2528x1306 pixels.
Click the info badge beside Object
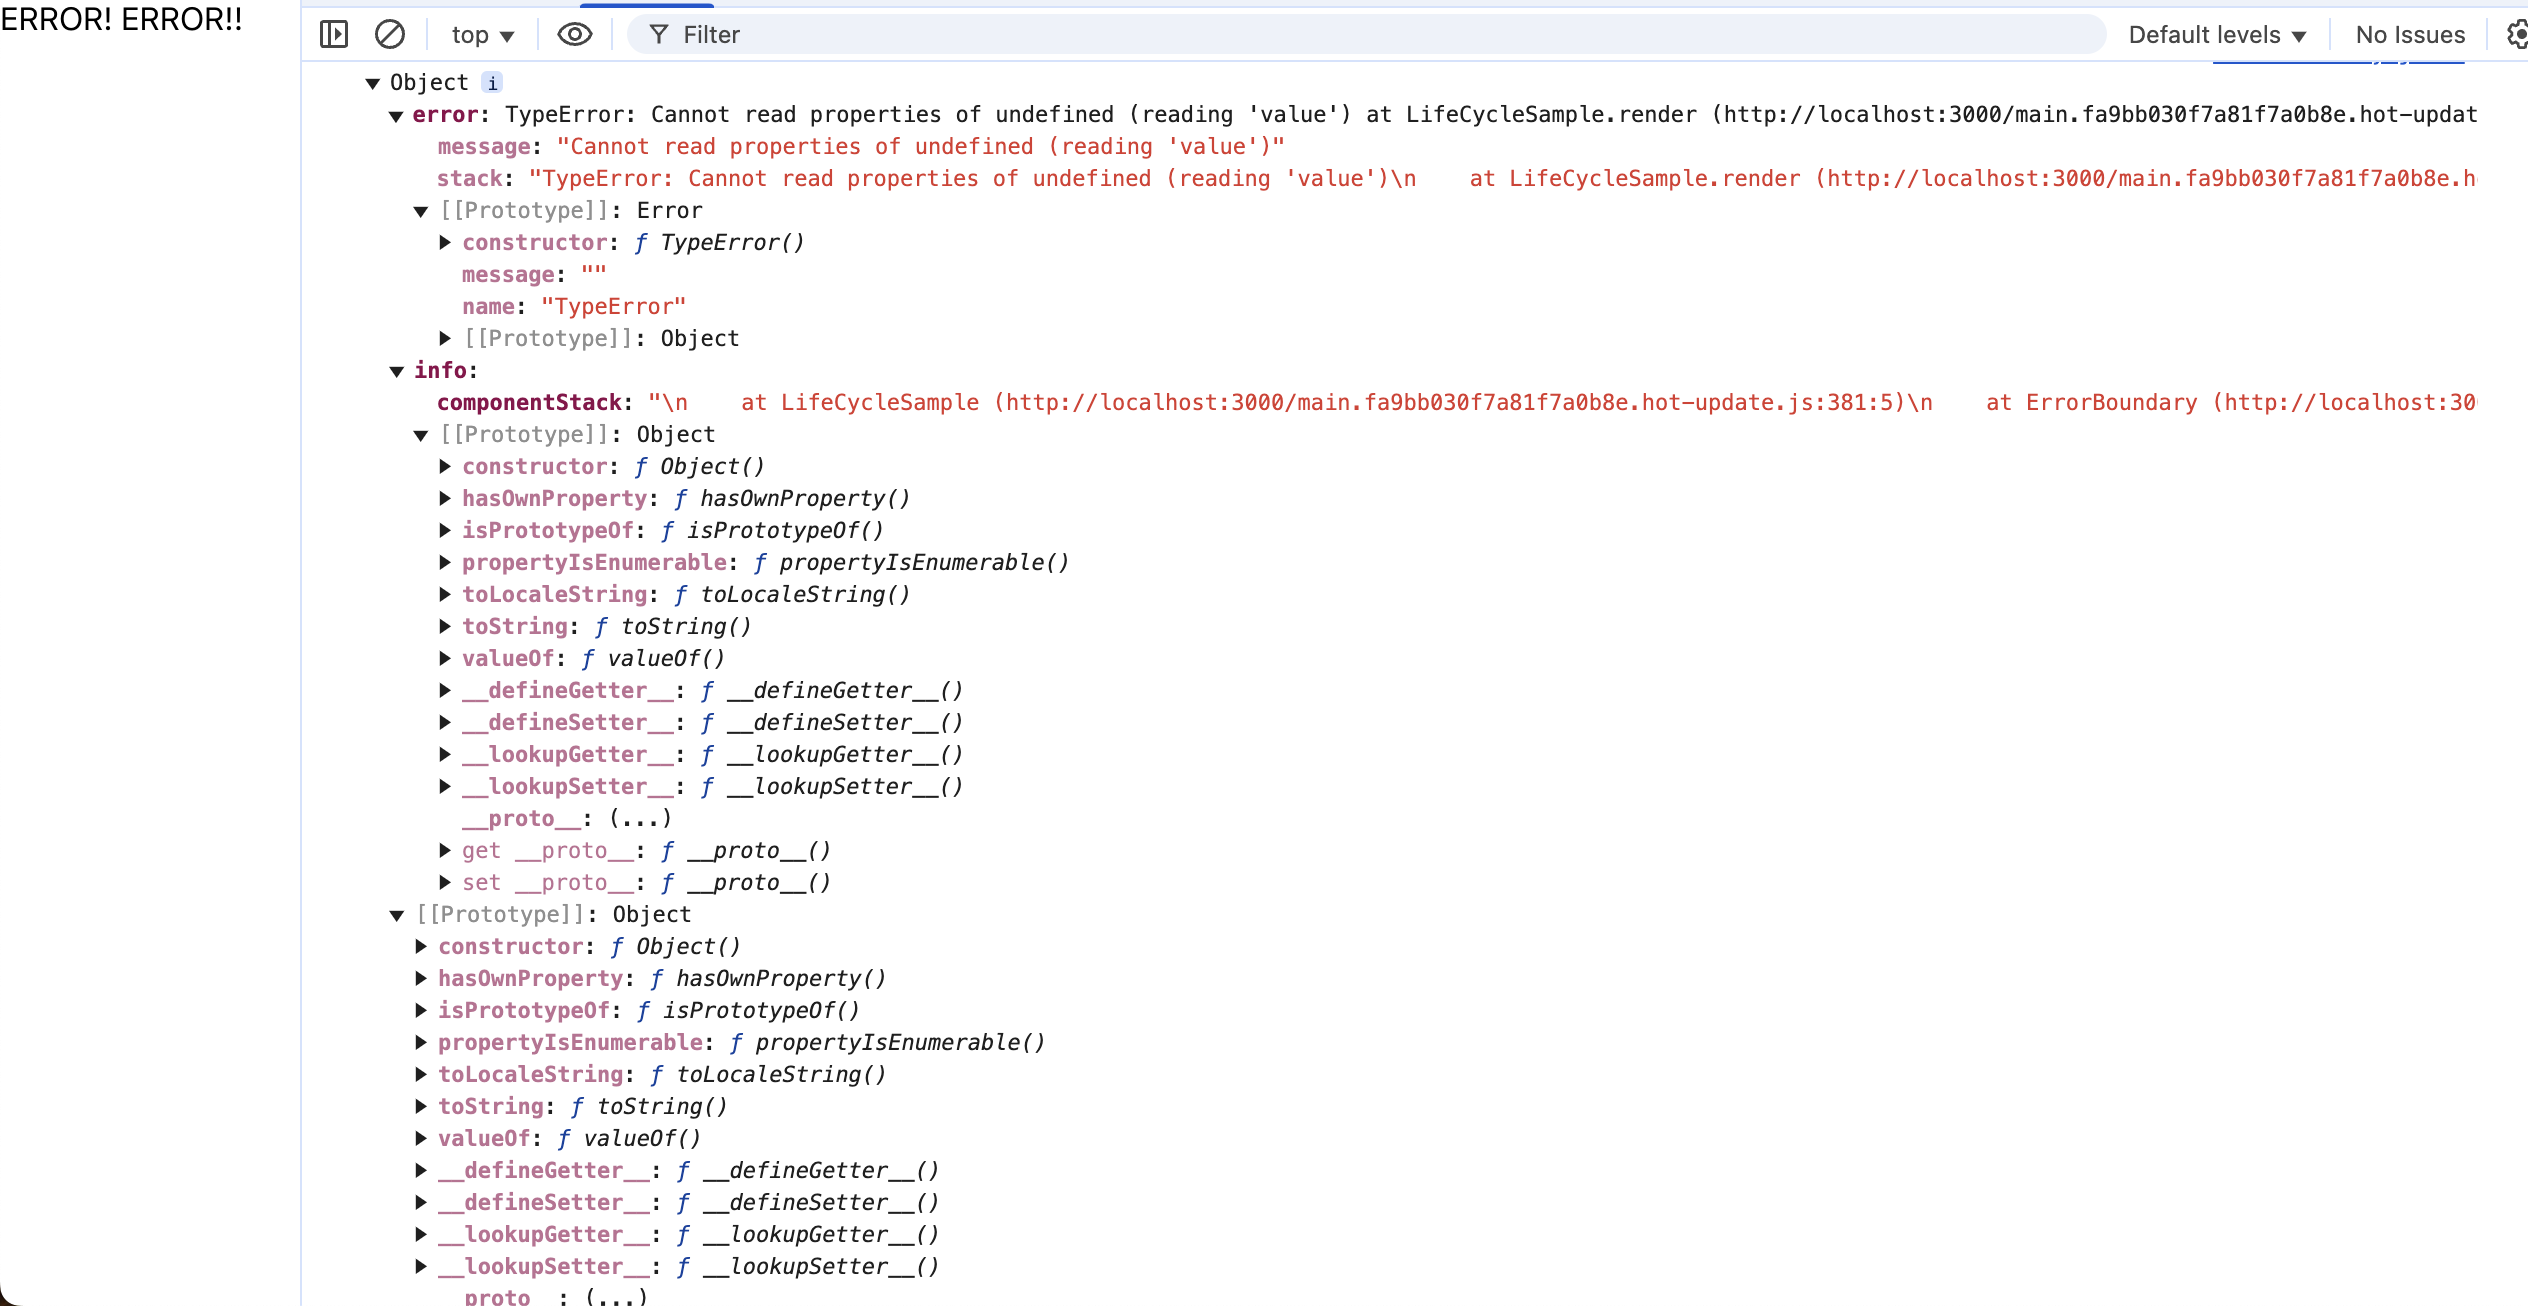492,83
